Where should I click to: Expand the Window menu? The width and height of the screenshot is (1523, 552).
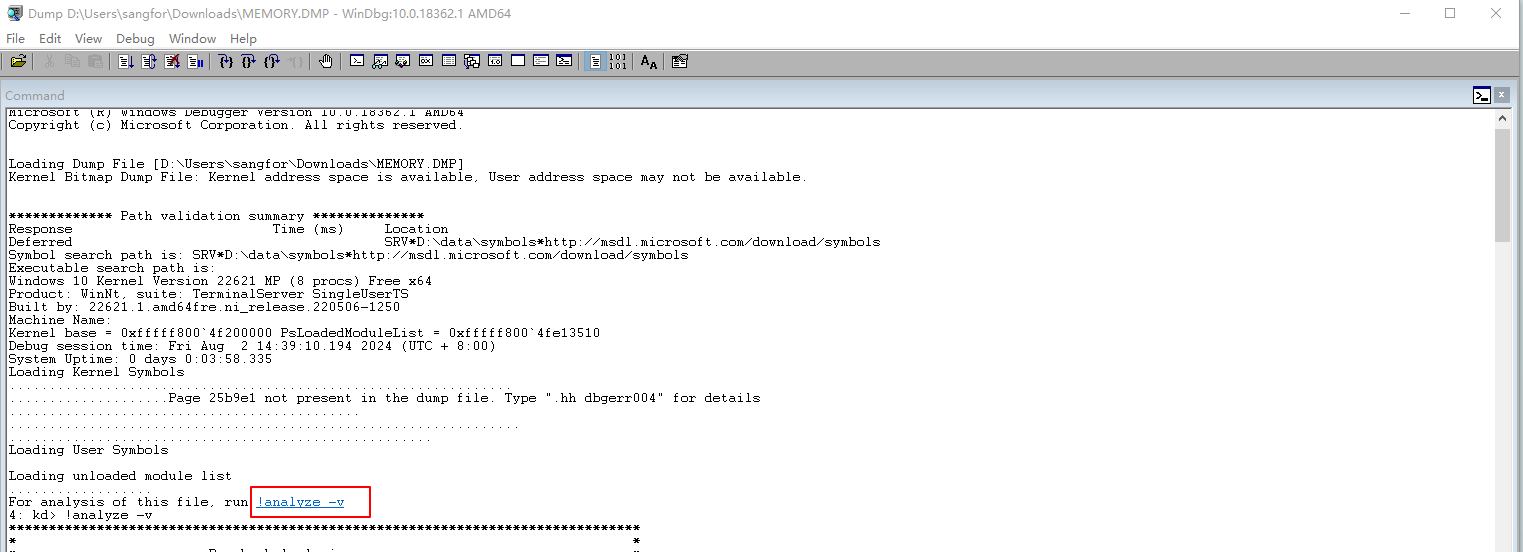pos(192,38)
